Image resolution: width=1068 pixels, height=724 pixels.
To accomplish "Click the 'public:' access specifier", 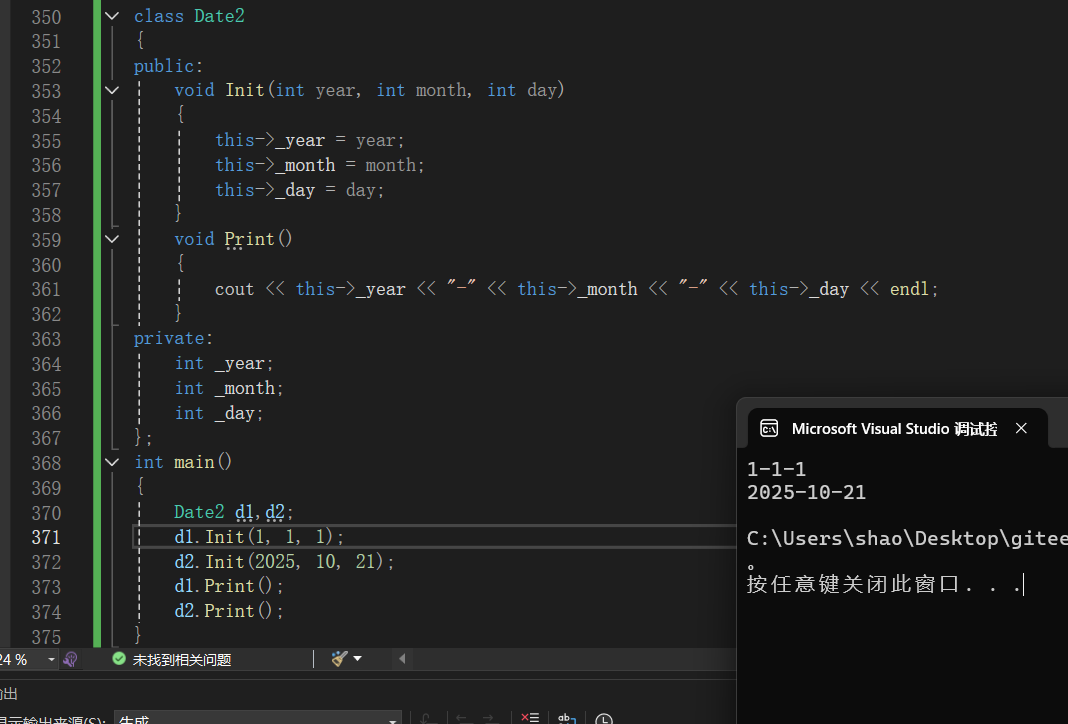I will 168,66.
